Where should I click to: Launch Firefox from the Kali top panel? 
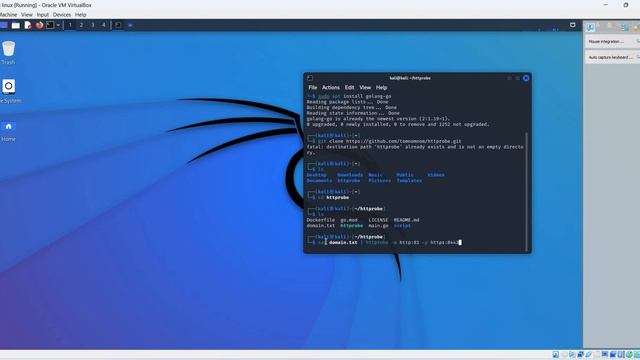[x=39, y=25]
